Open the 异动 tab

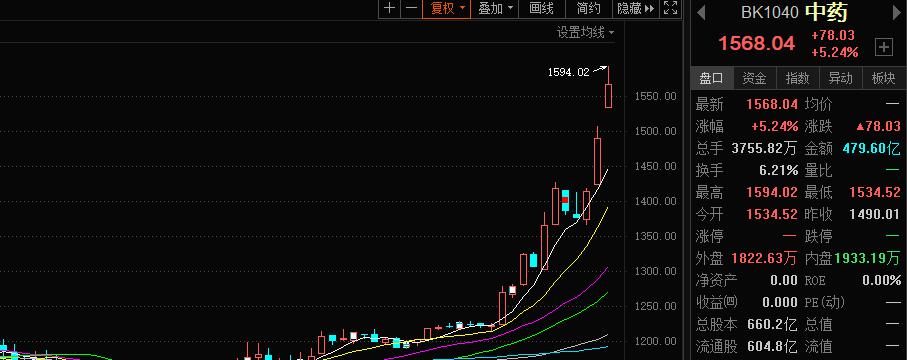coord(840,78)
